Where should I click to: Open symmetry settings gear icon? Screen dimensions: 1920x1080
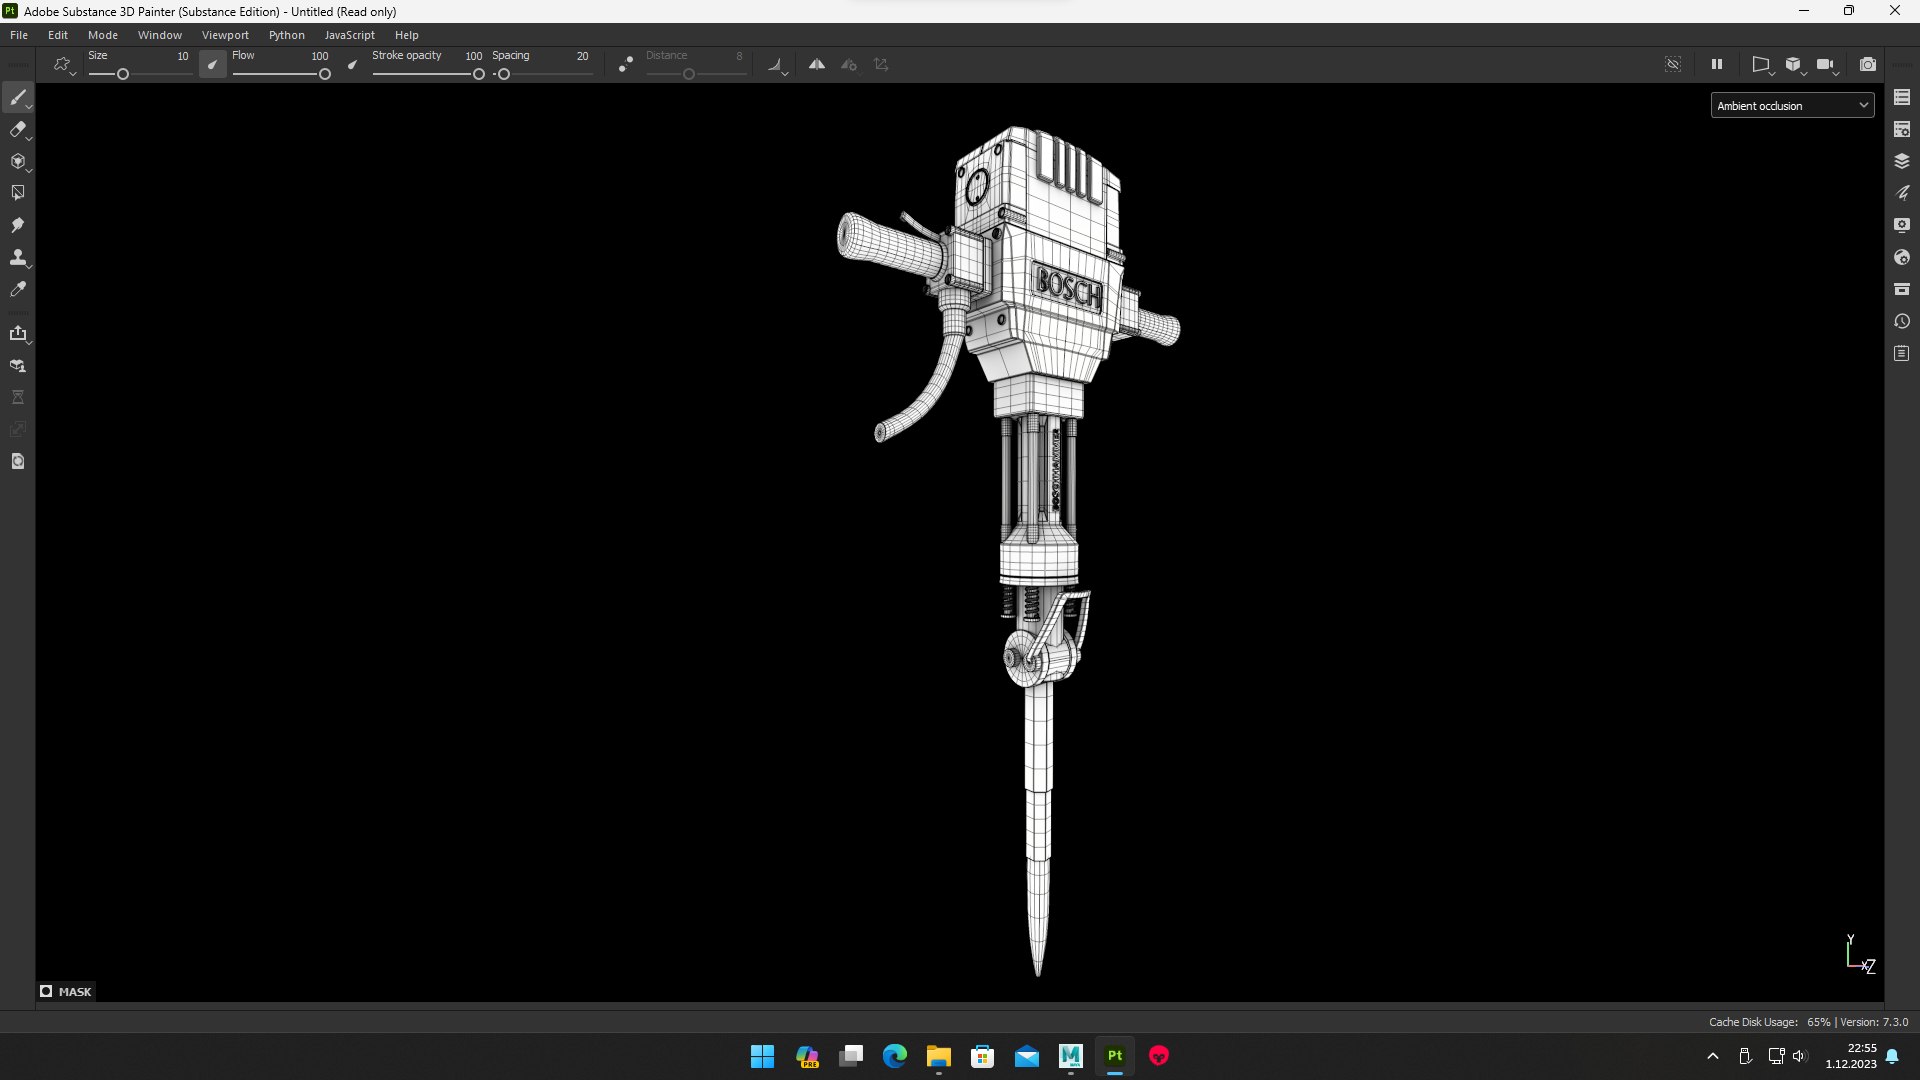point(849,64)
